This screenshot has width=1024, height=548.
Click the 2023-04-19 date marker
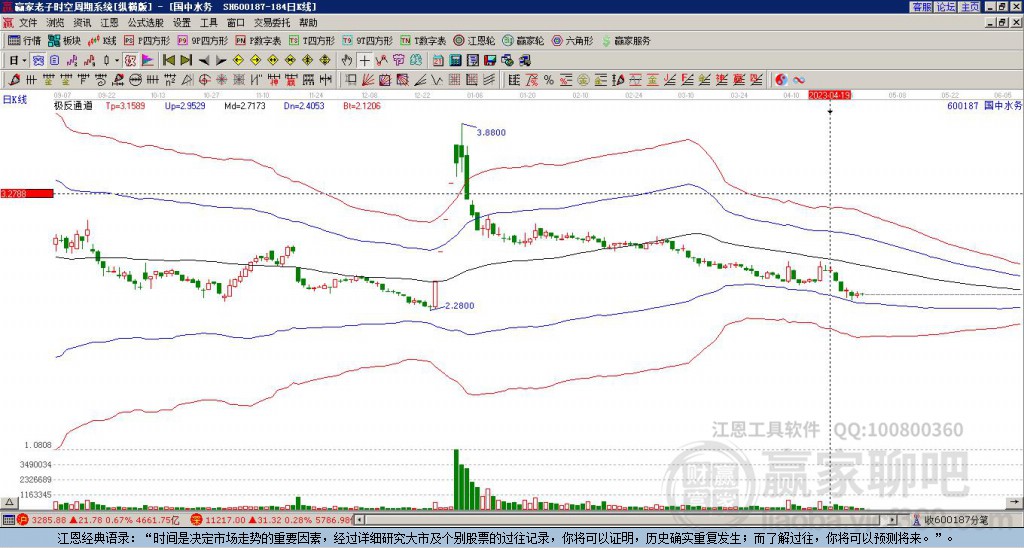(x=830, y=95)
